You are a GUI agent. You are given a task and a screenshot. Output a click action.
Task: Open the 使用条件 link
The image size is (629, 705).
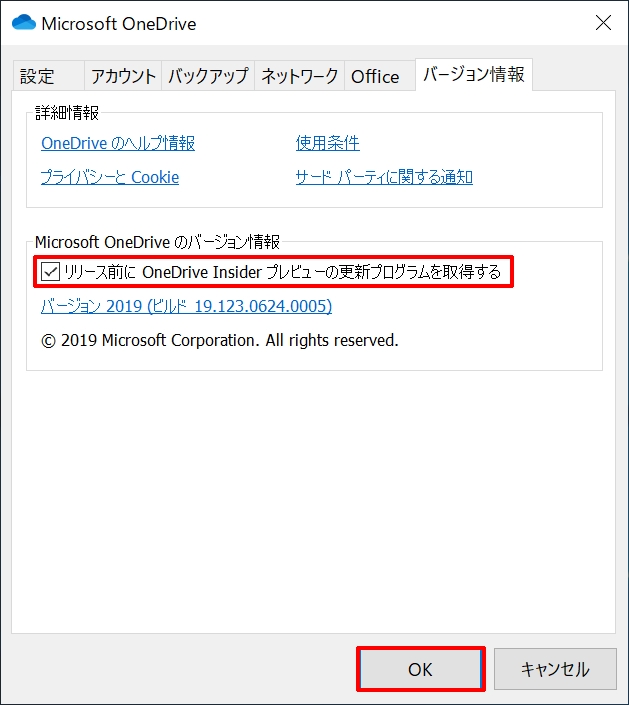click(x=327, y=143)
